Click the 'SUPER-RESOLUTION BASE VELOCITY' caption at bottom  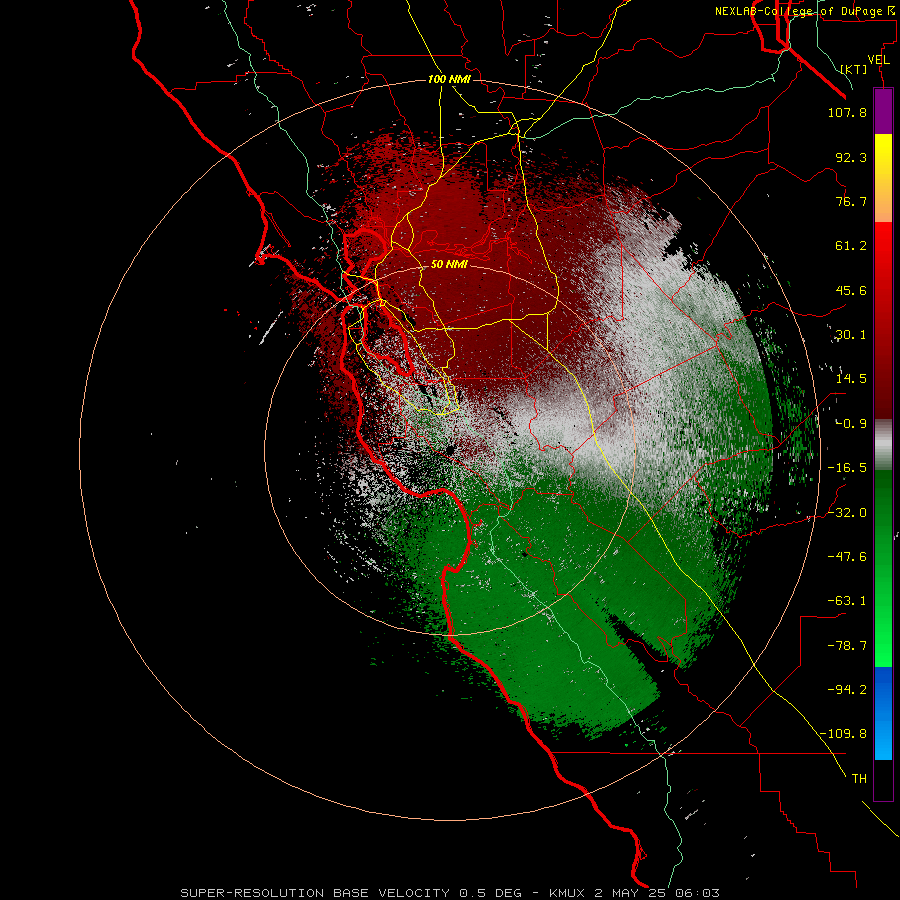(x=315, y=893)
